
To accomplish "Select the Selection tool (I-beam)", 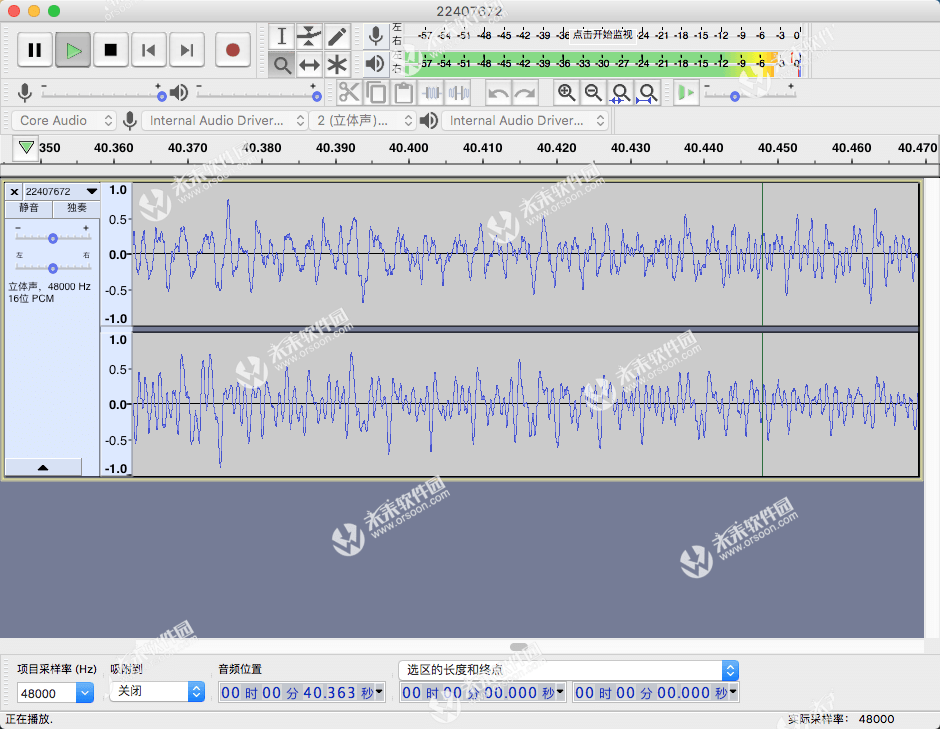I will [281, 36].
